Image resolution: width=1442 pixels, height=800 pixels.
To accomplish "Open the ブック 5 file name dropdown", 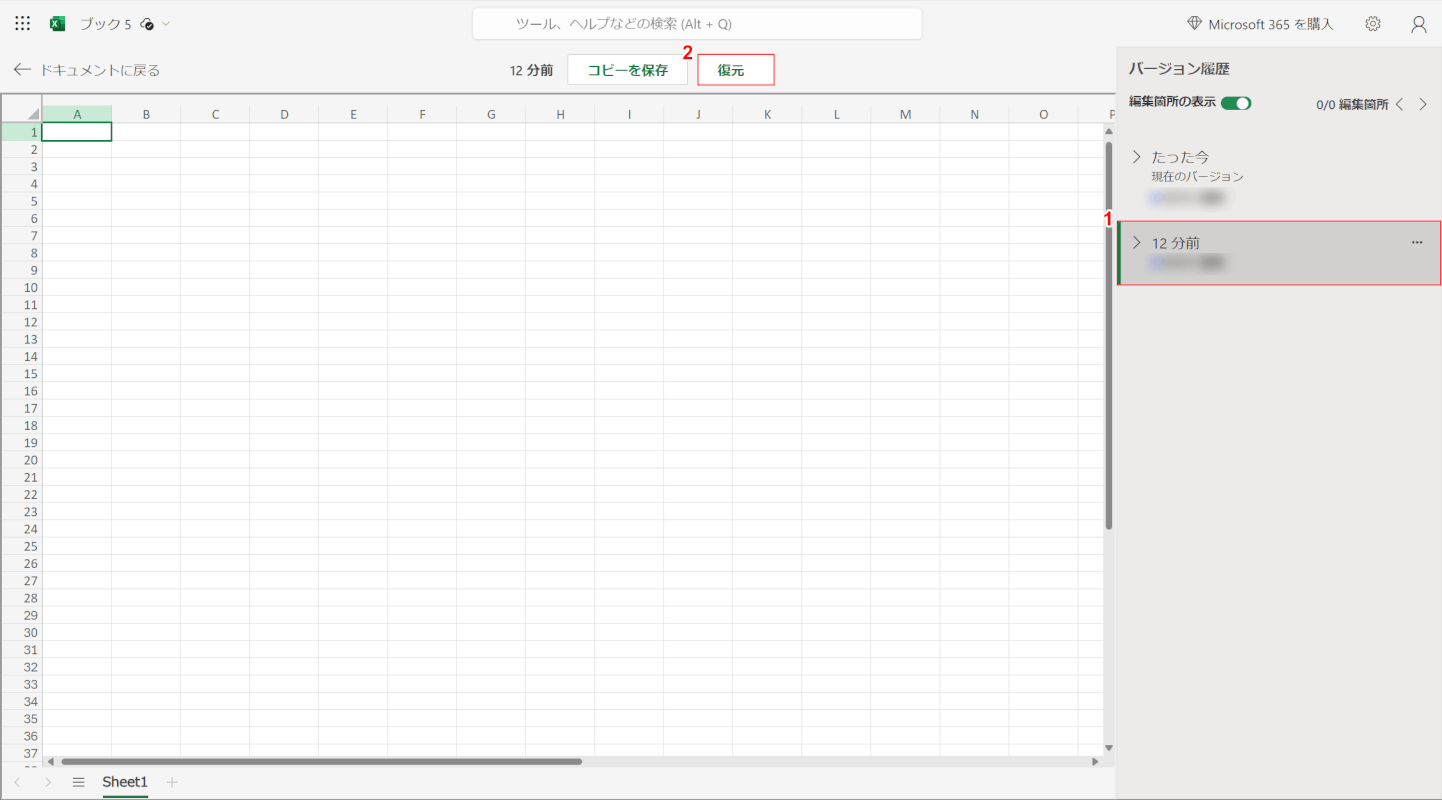I will 166,24.
